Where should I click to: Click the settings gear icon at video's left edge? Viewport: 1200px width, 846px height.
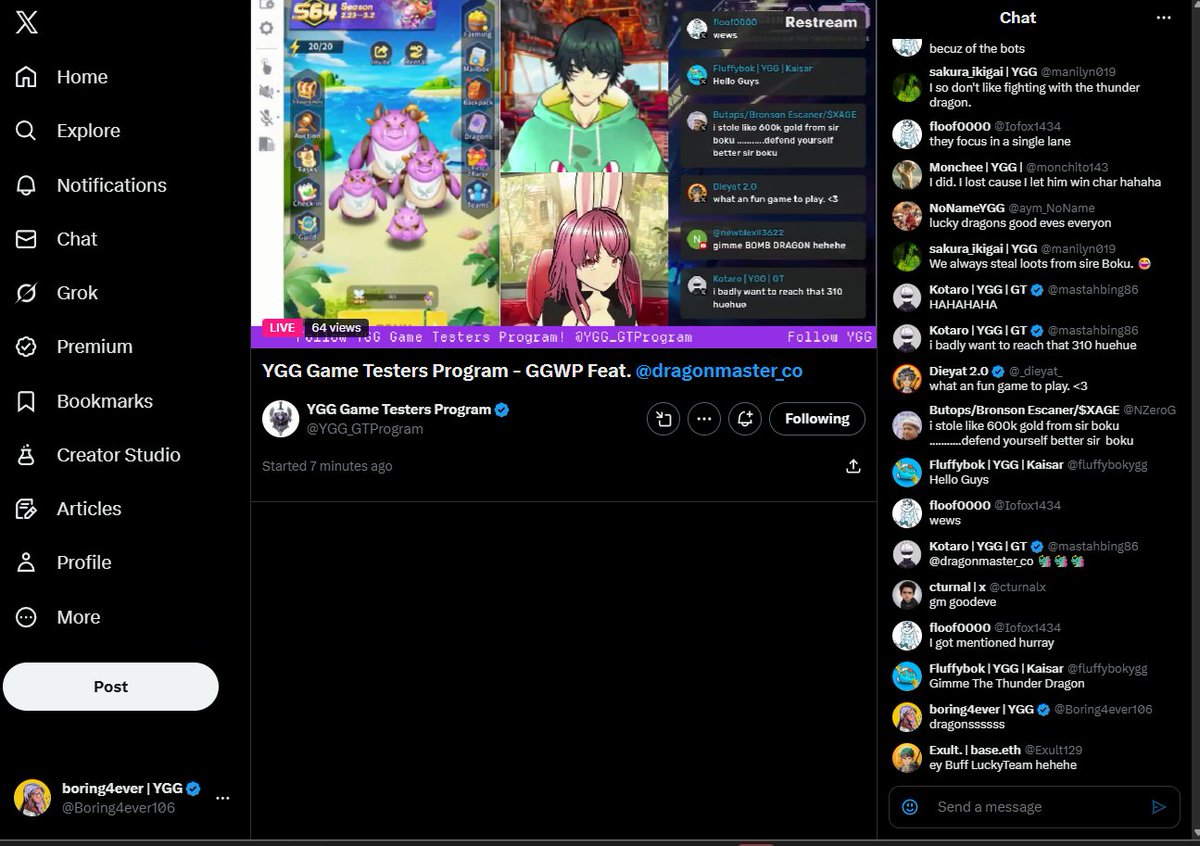click(266, 28)
